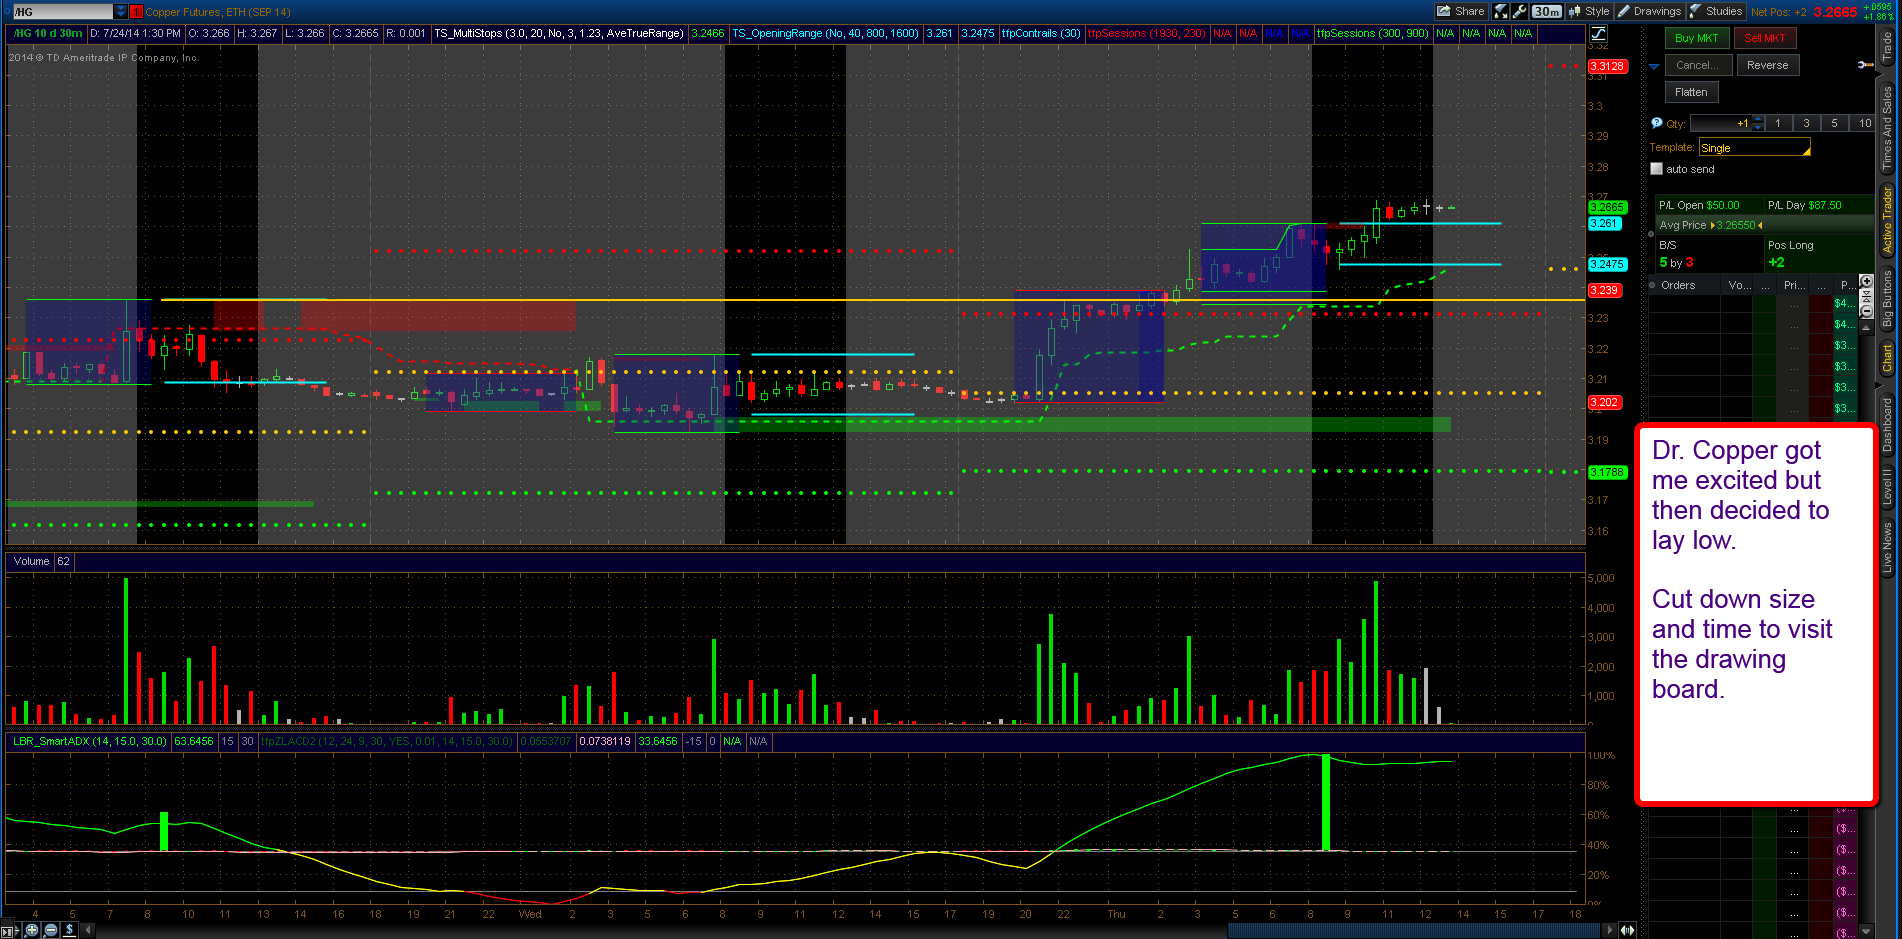Viewport: 1902px width, 939px height.
Task: Click the quantity input field
Action: pyautogui.click(x=1720, y=123)
